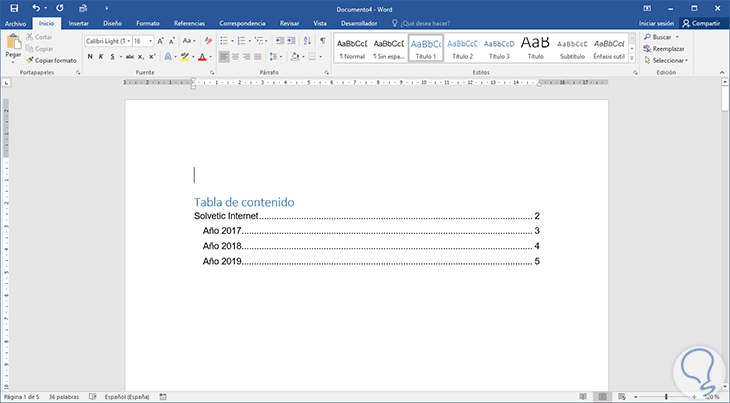Apply the Normal style
This screenshot has width=730, height=403.
click(x=352, y=47)
